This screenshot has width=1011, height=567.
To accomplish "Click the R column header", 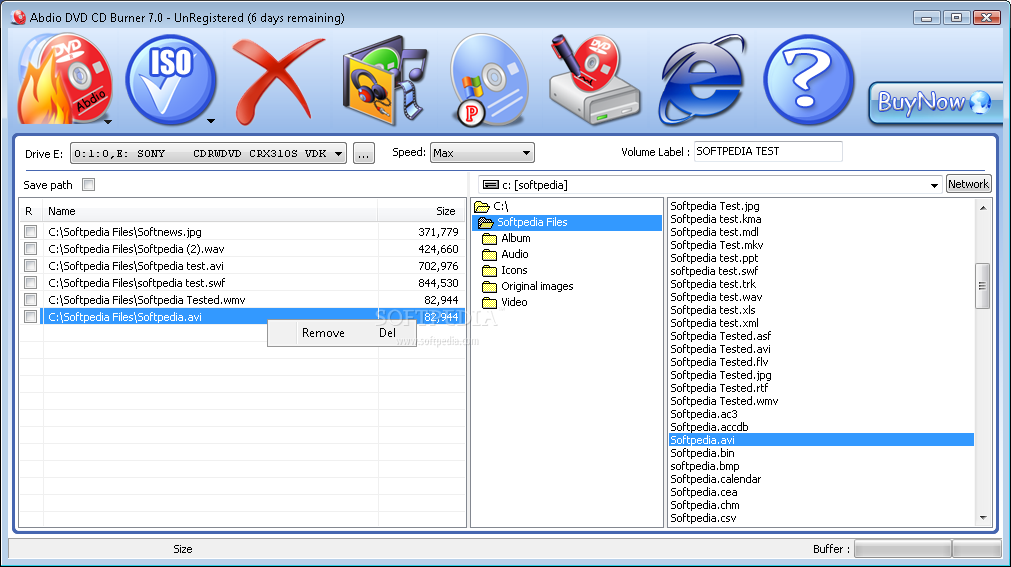I will pos(30,211).
